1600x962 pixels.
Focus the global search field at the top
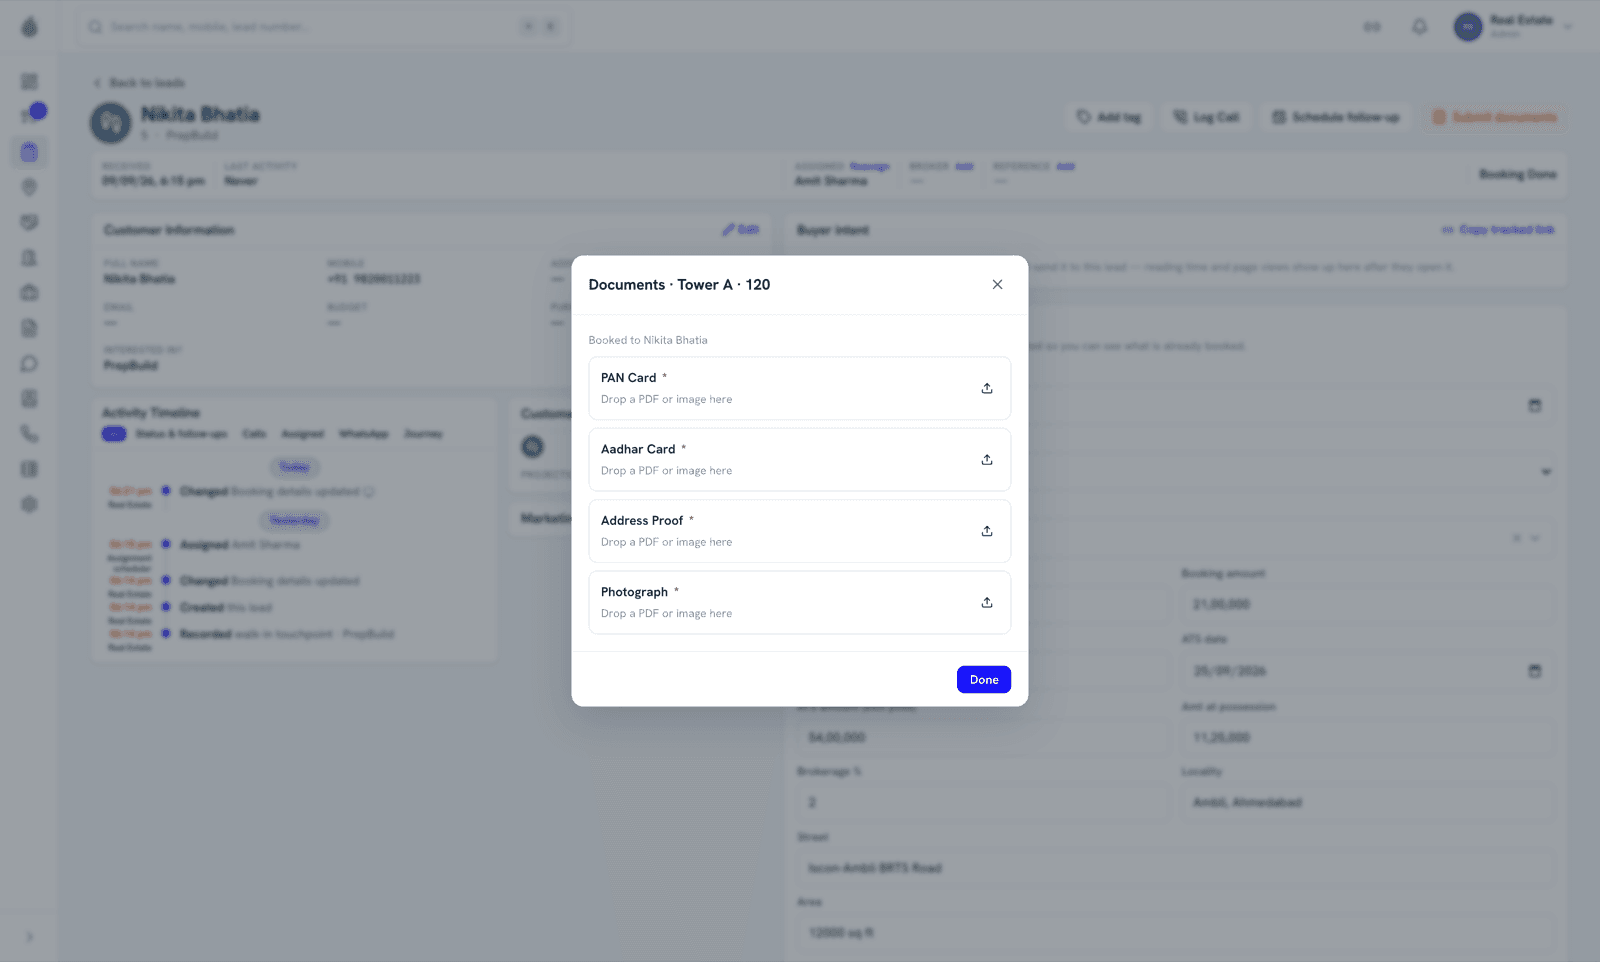point(322,27)
